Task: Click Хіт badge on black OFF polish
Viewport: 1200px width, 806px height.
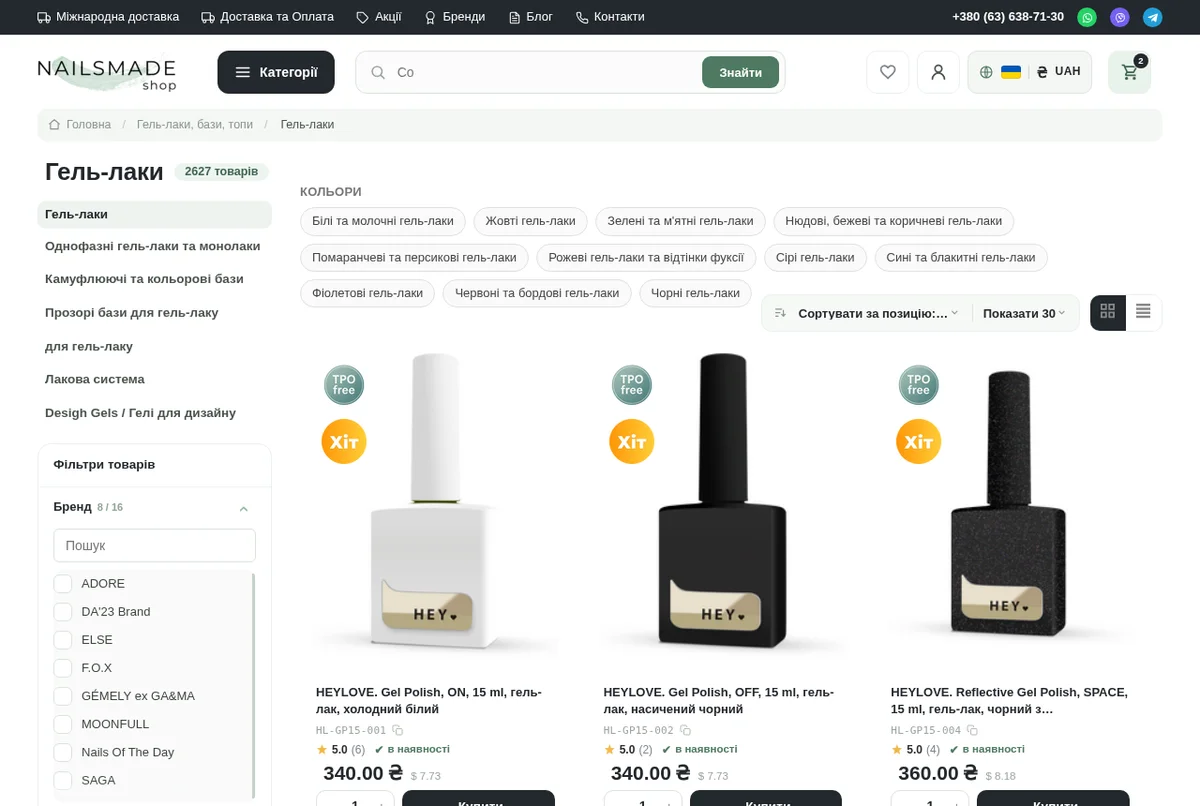Action: (x=631, y=441)
